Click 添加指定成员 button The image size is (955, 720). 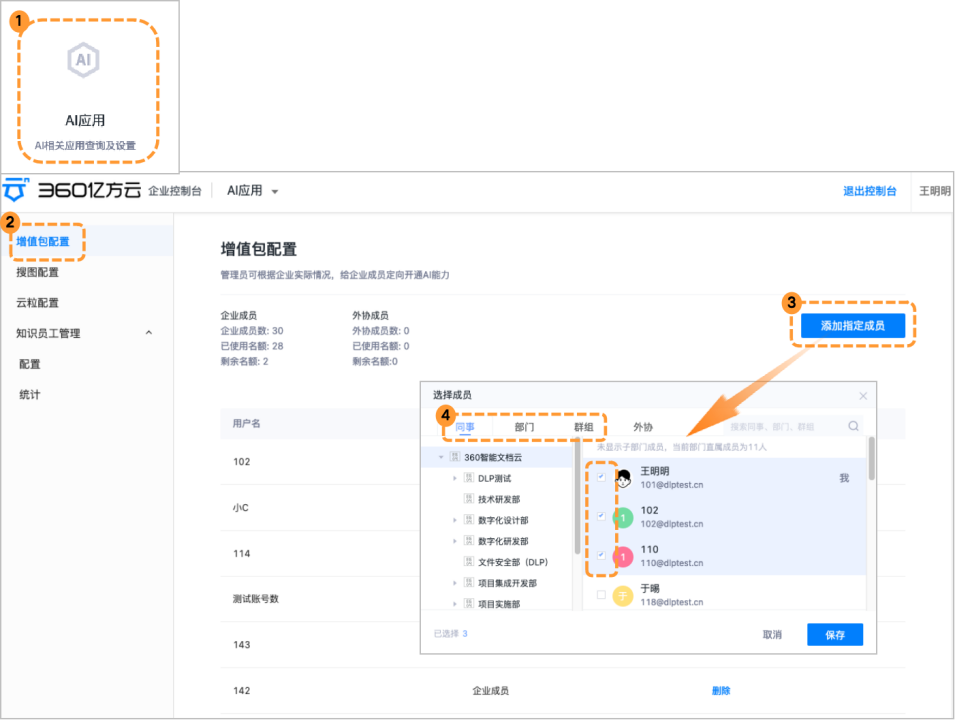pos(853,325)
